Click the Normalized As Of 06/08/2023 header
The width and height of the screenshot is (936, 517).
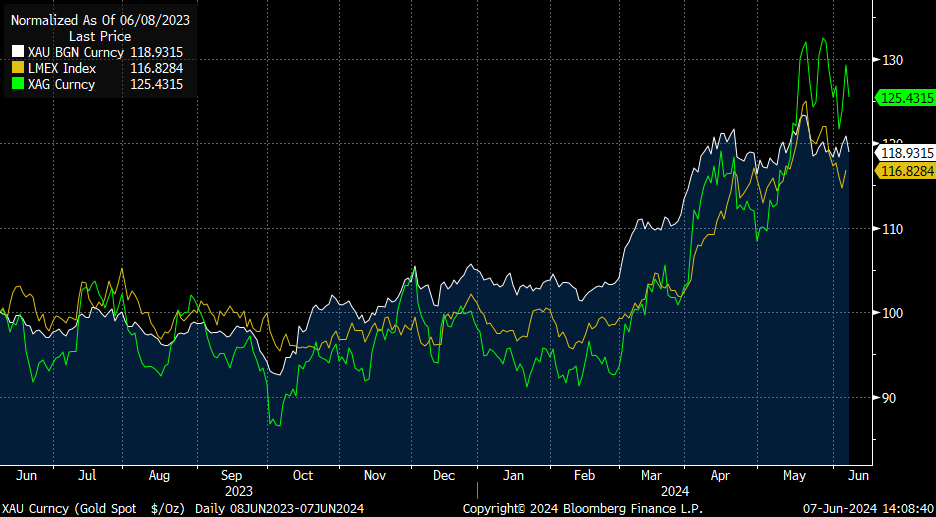(x=100, y=20)
